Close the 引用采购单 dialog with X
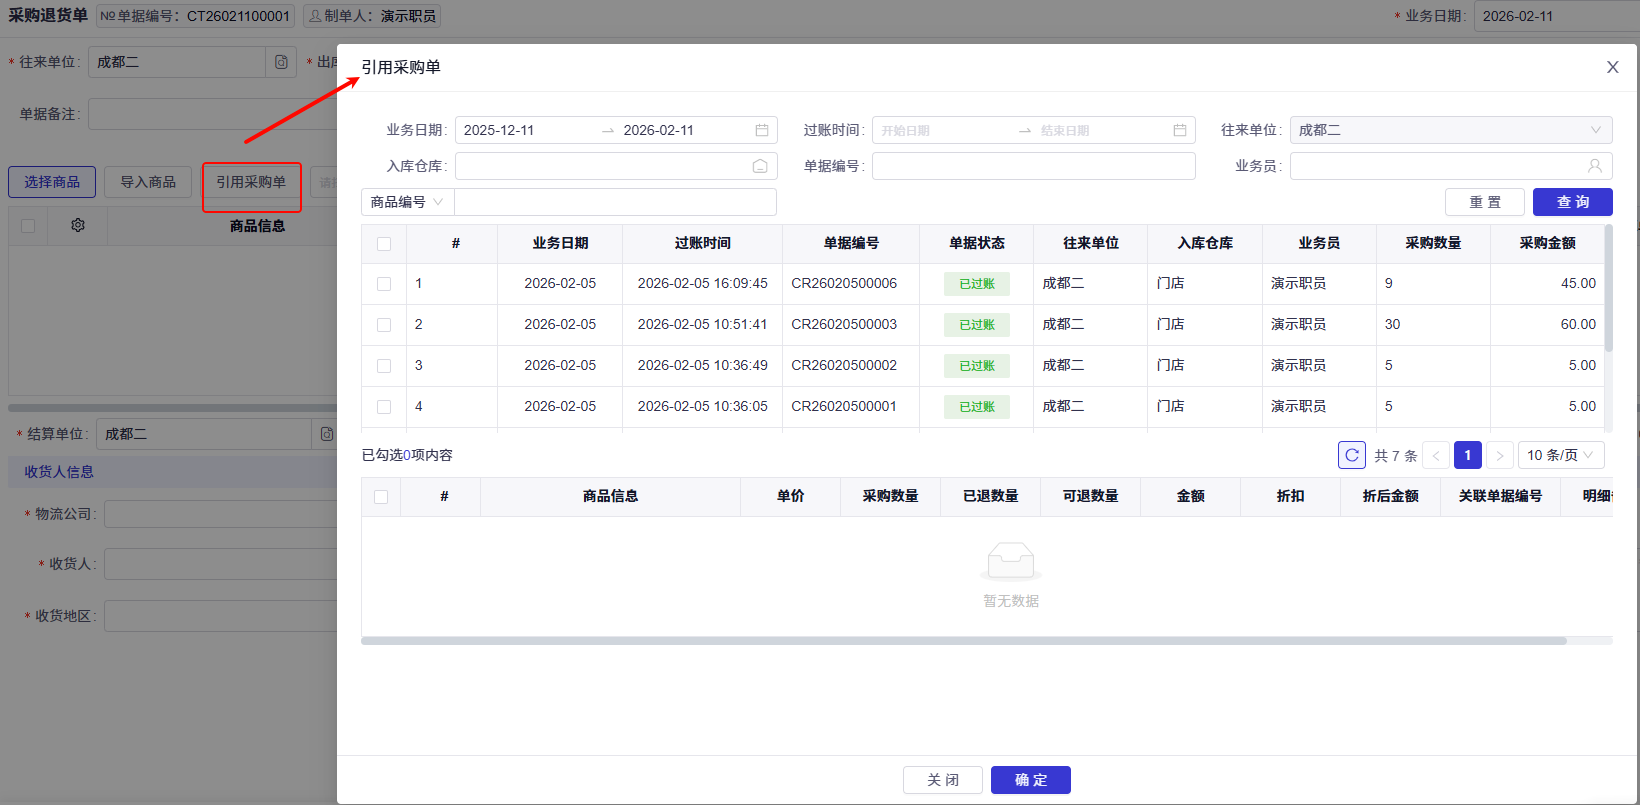The height and width of the screenshot is (805, 1640). coord(1612,67)
